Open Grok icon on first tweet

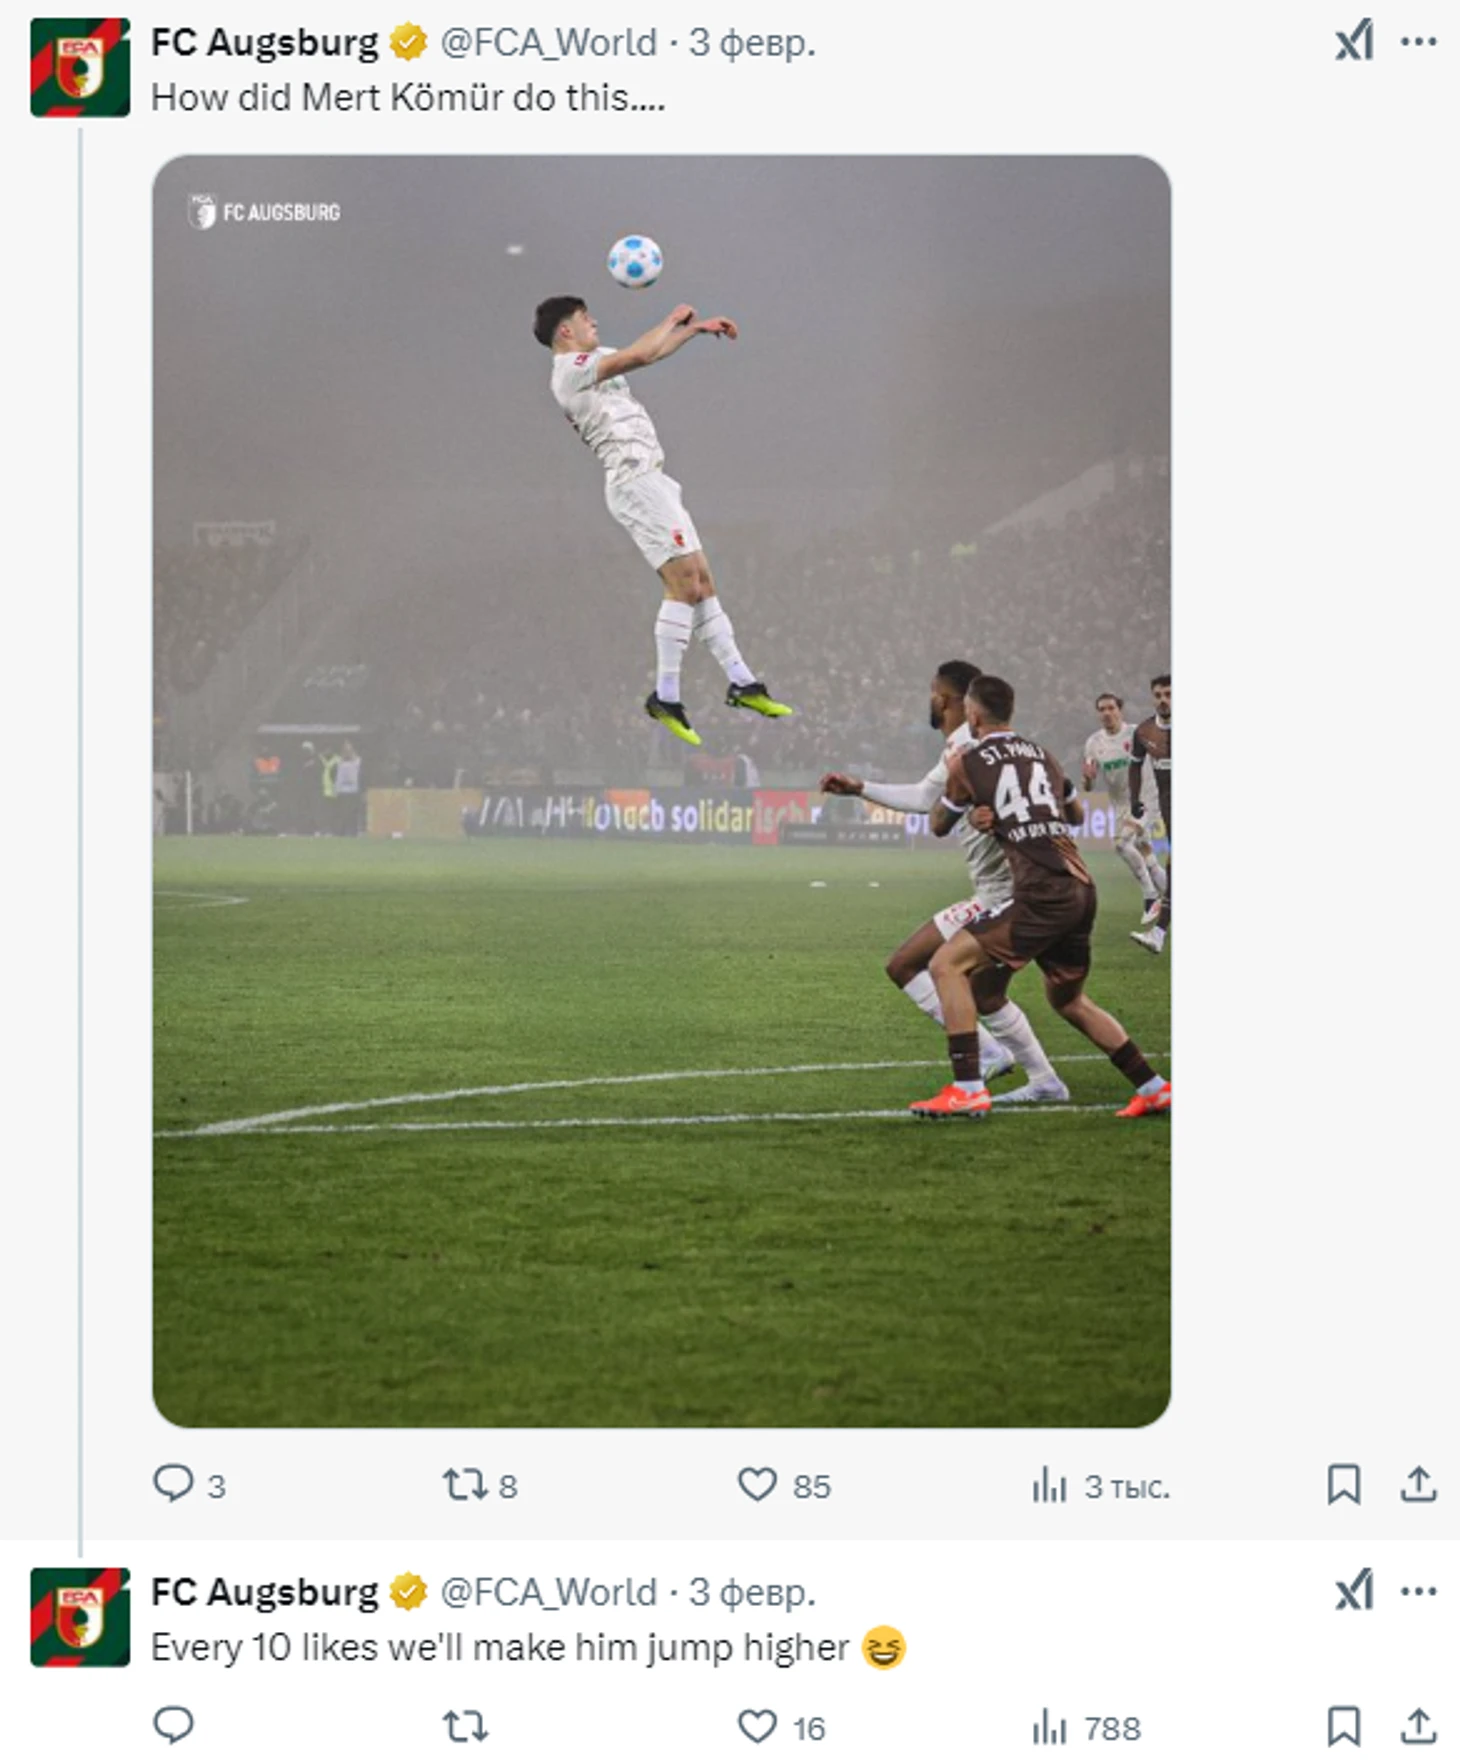1354,43
